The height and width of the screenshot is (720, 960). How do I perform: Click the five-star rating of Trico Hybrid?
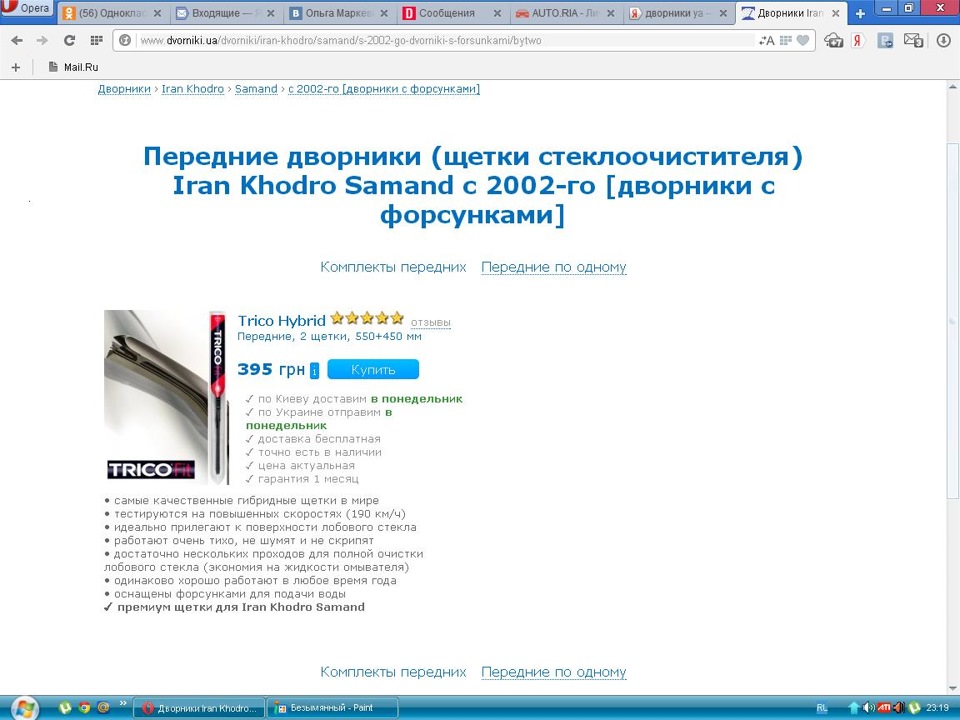367,318
